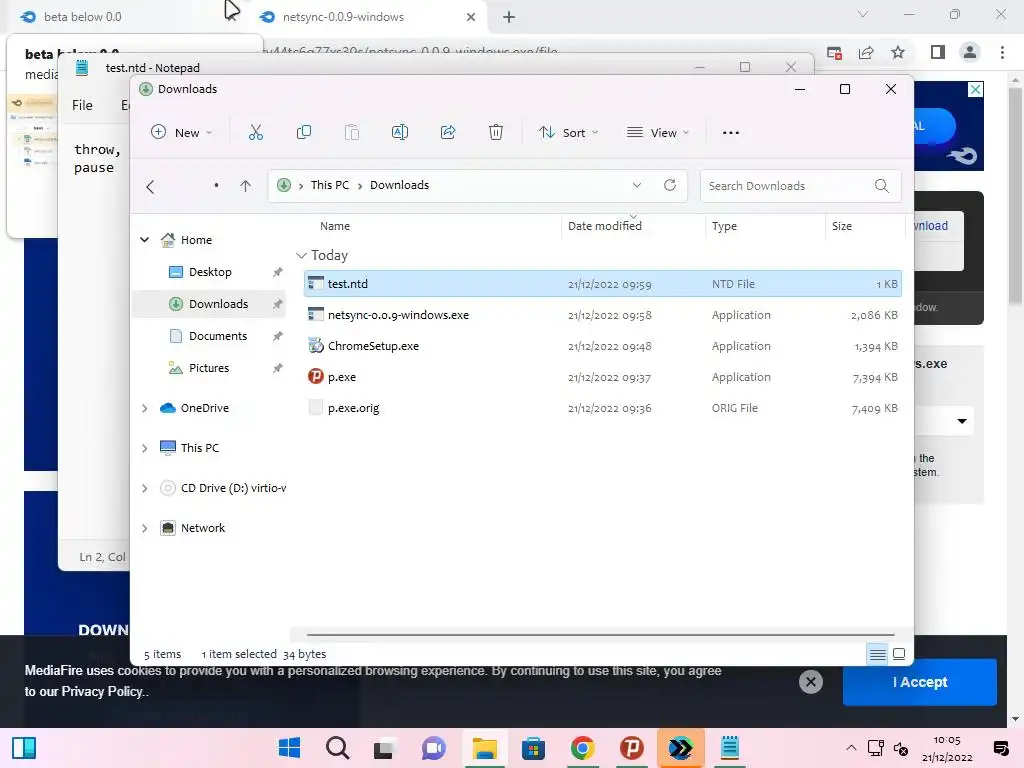Sort by the Name column header
This screenshot has height=768, width=1024.
click(335, 226)
